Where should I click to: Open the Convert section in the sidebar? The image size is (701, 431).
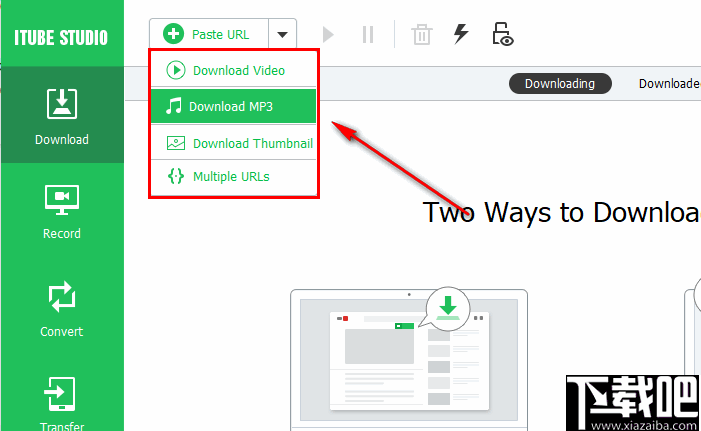pos(62,308)
